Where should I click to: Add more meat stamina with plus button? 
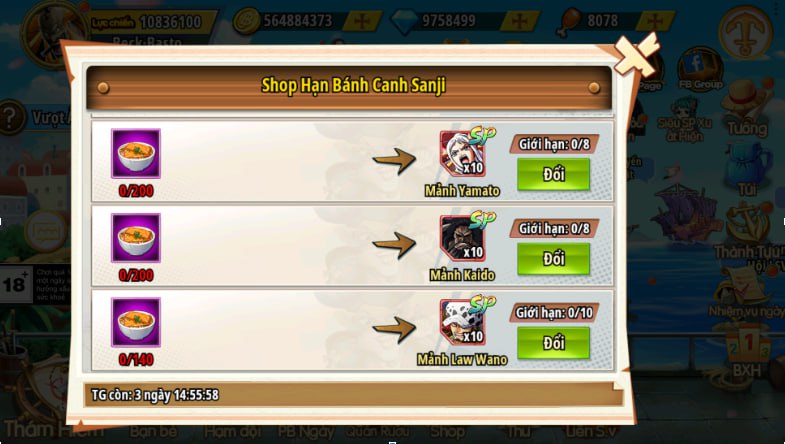point(655,21)
